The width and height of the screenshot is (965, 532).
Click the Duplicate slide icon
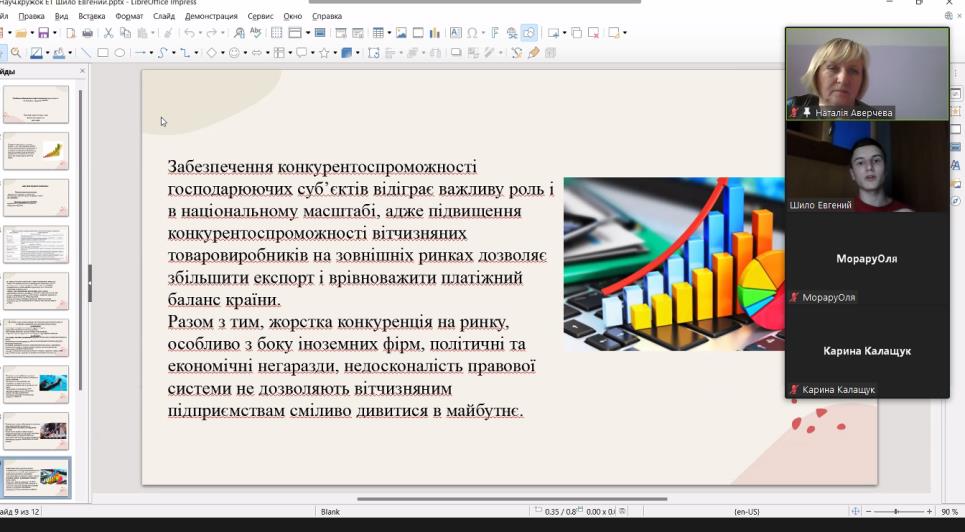tap(576, 33)
